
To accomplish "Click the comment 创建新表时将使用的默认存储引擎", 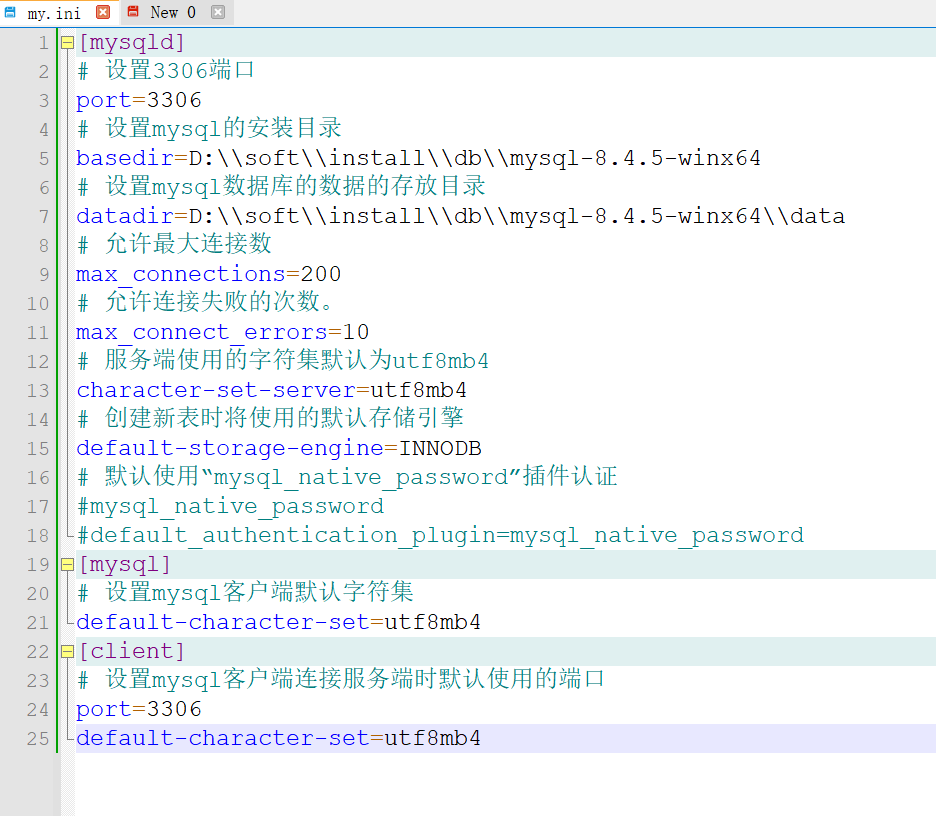I will click(270, 418).
